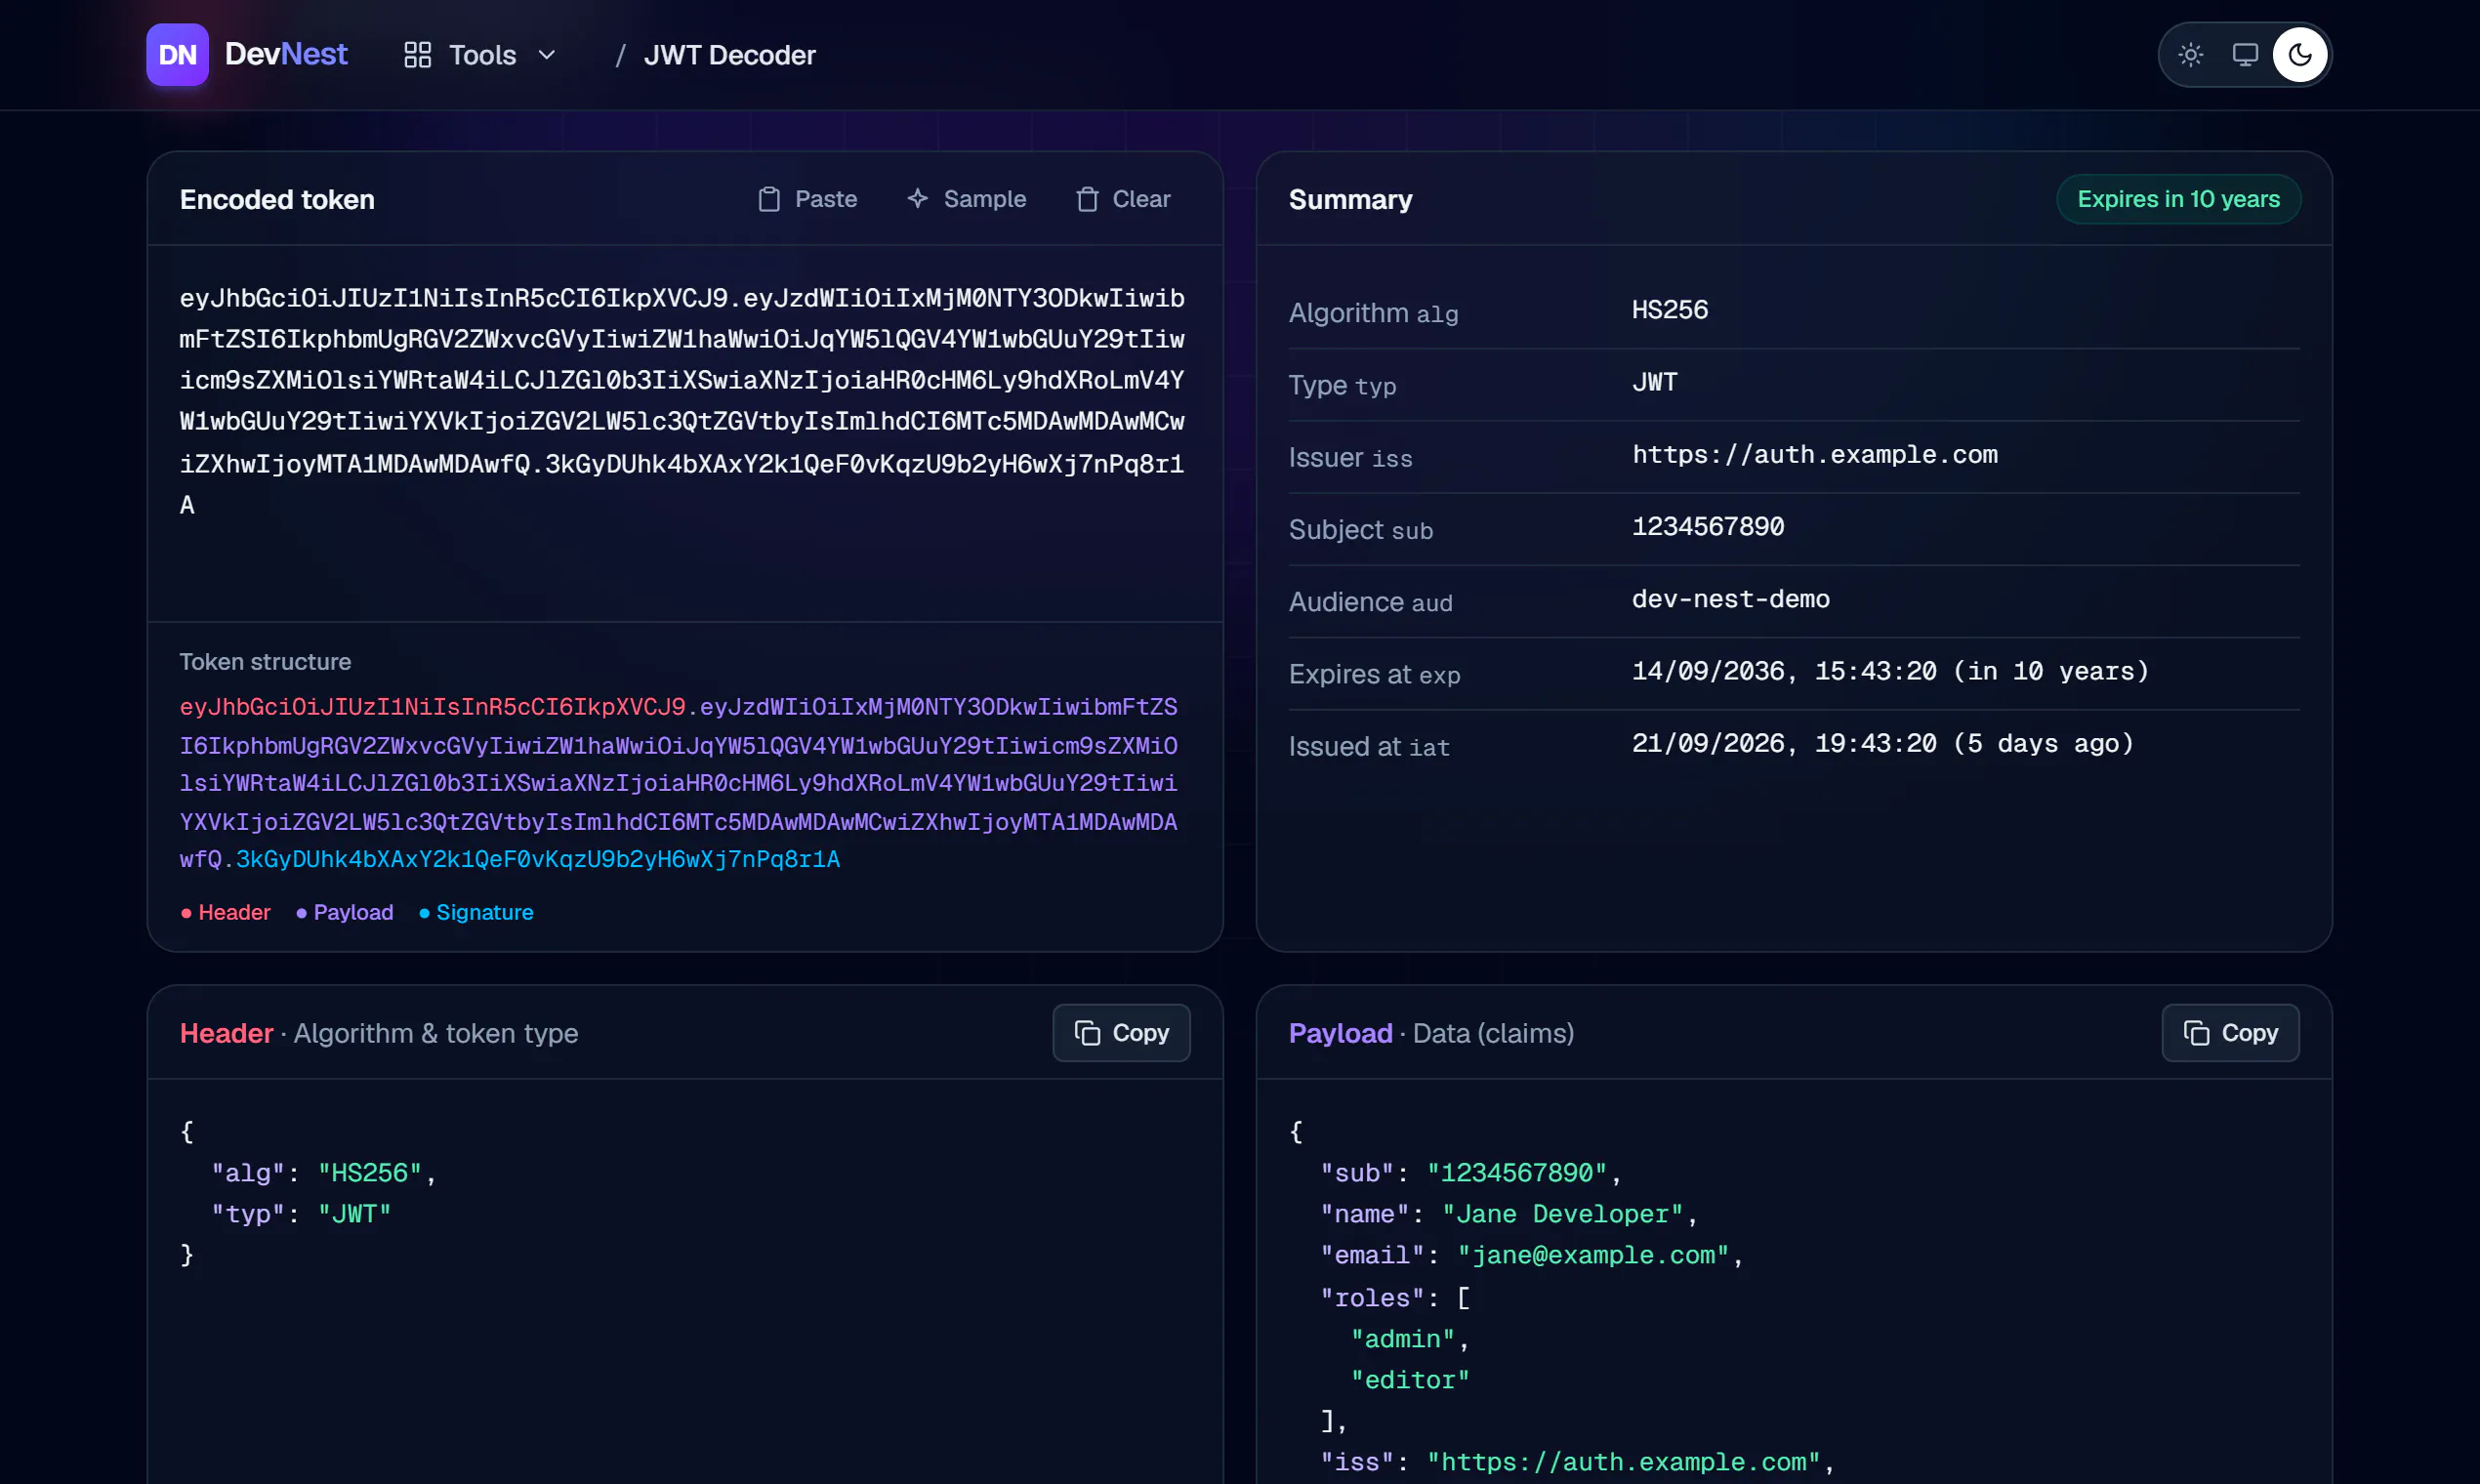The width and height of the screenshot is (2480, 1484).
Task: Paste token using Paste button label
Action: tap(826, 199)
